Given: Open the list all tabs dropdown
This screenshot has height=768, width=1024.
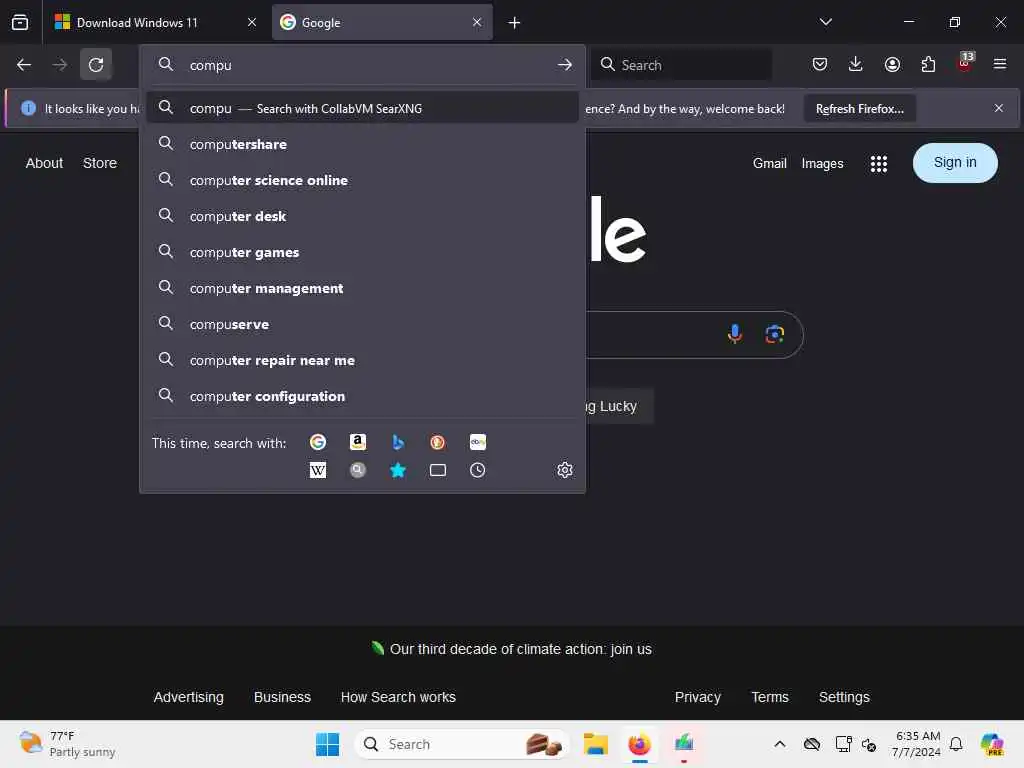Looking at the screenshot, I should [x=825, y=22].
